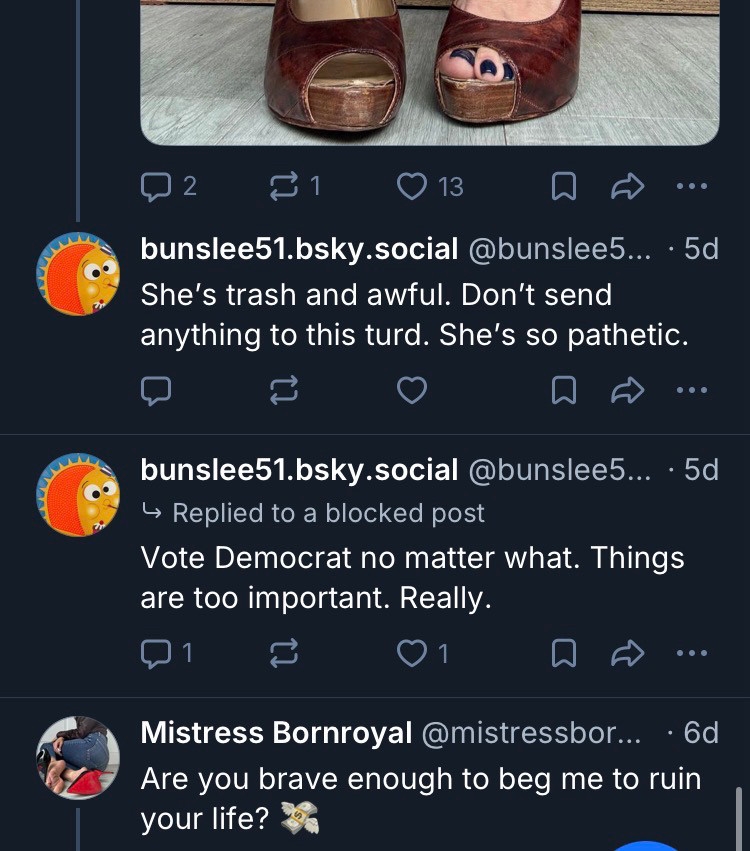Like the 'She's trash and awful' comment
The width and height of the screenshot is (750, 851).
click(412, 391)
